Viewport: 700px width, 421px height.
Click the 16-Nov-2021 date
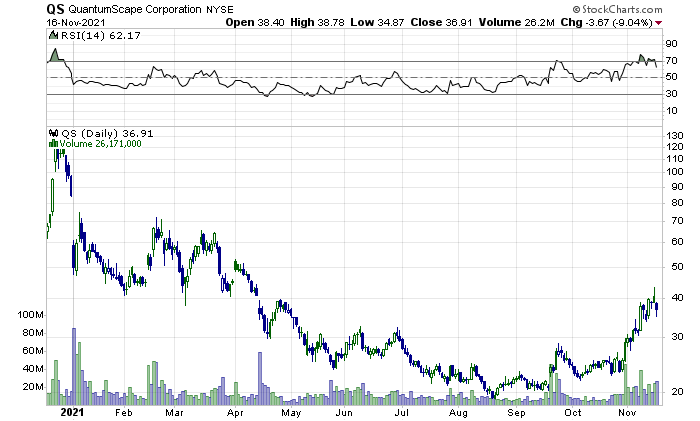[76, 22]
